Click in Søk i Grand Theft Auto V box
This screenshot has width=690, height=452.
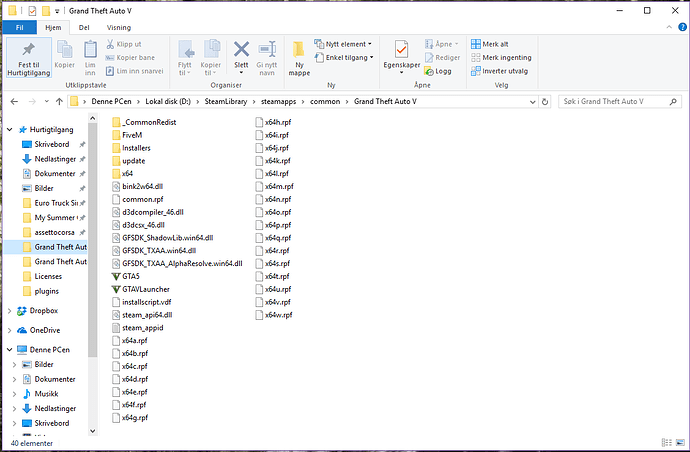[620, 102]
